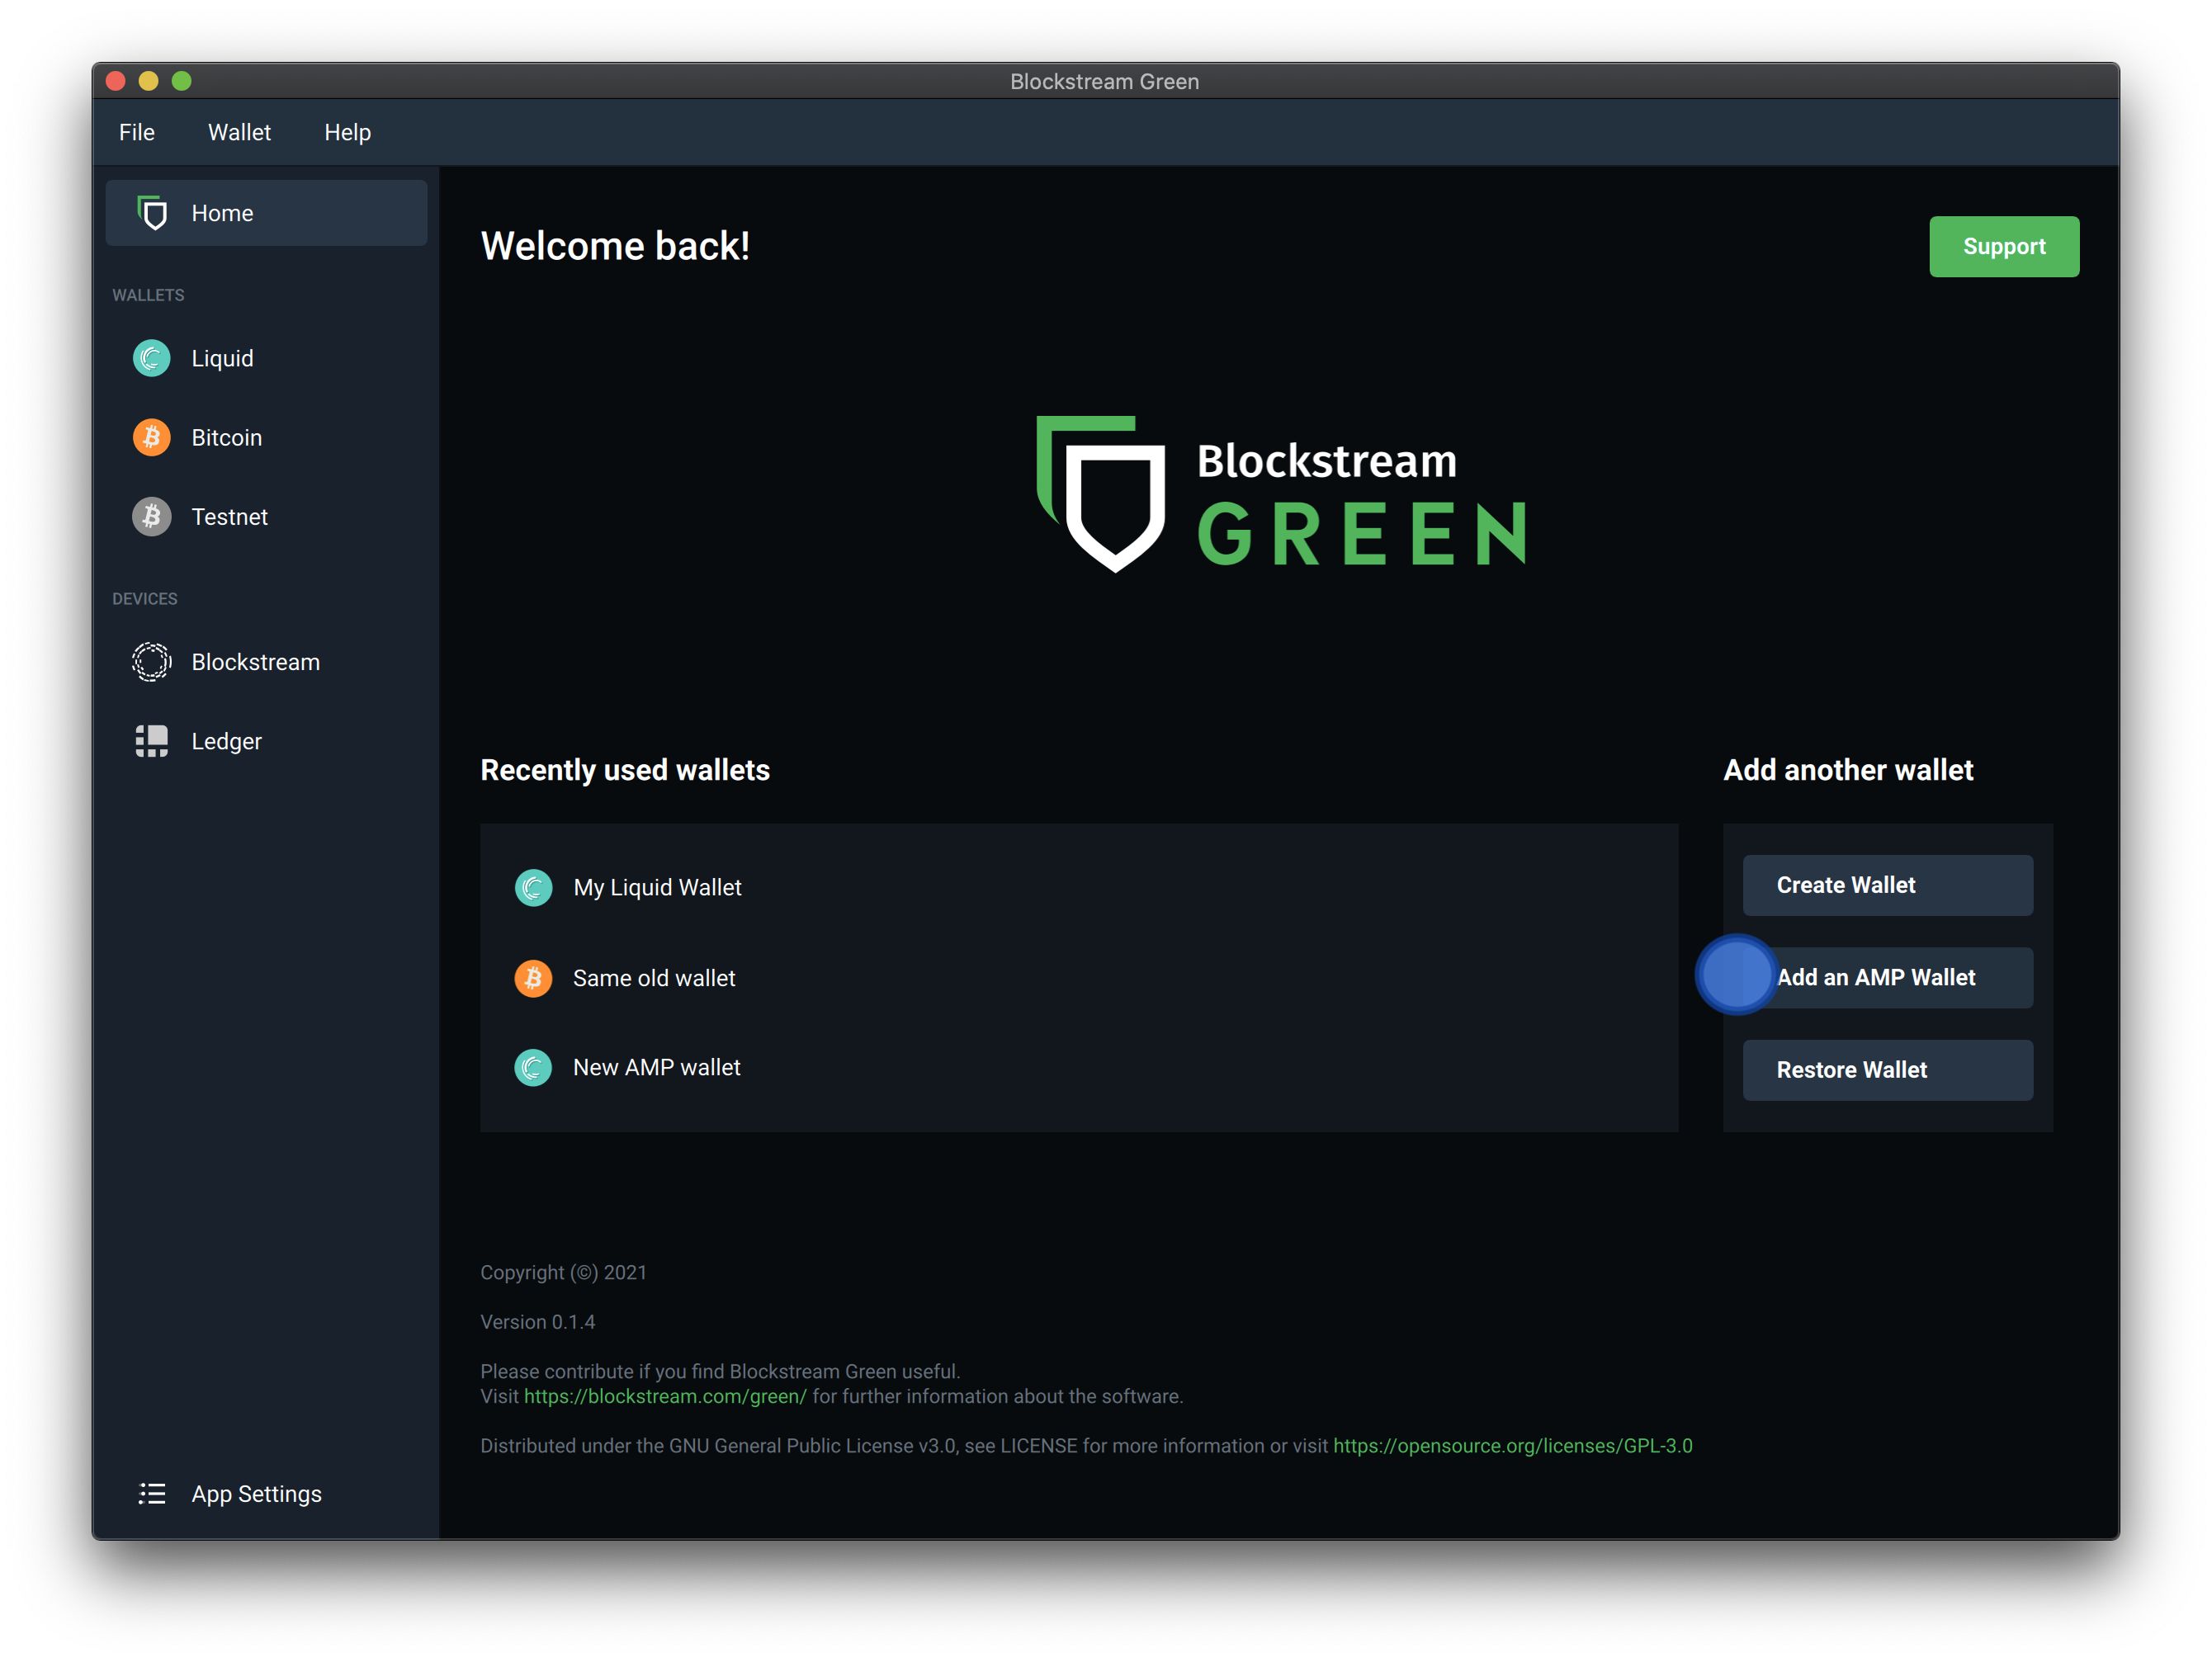Select Testnet label under Wallets
The width and height of the screenshot is (2212, 1662).
coord(230,517)
